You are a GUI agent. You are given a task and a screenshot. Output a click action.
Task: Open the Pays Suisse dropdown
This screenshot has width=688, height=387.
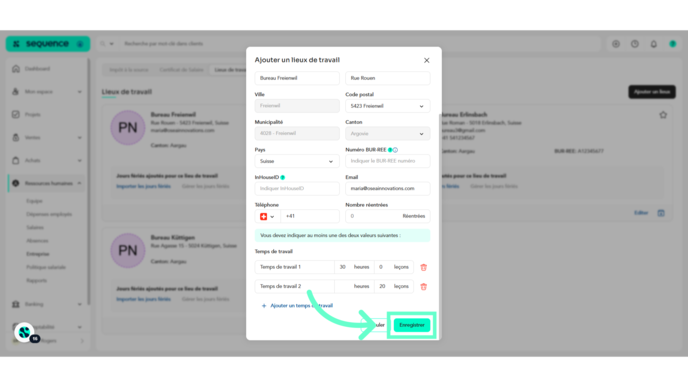(297, 161)
